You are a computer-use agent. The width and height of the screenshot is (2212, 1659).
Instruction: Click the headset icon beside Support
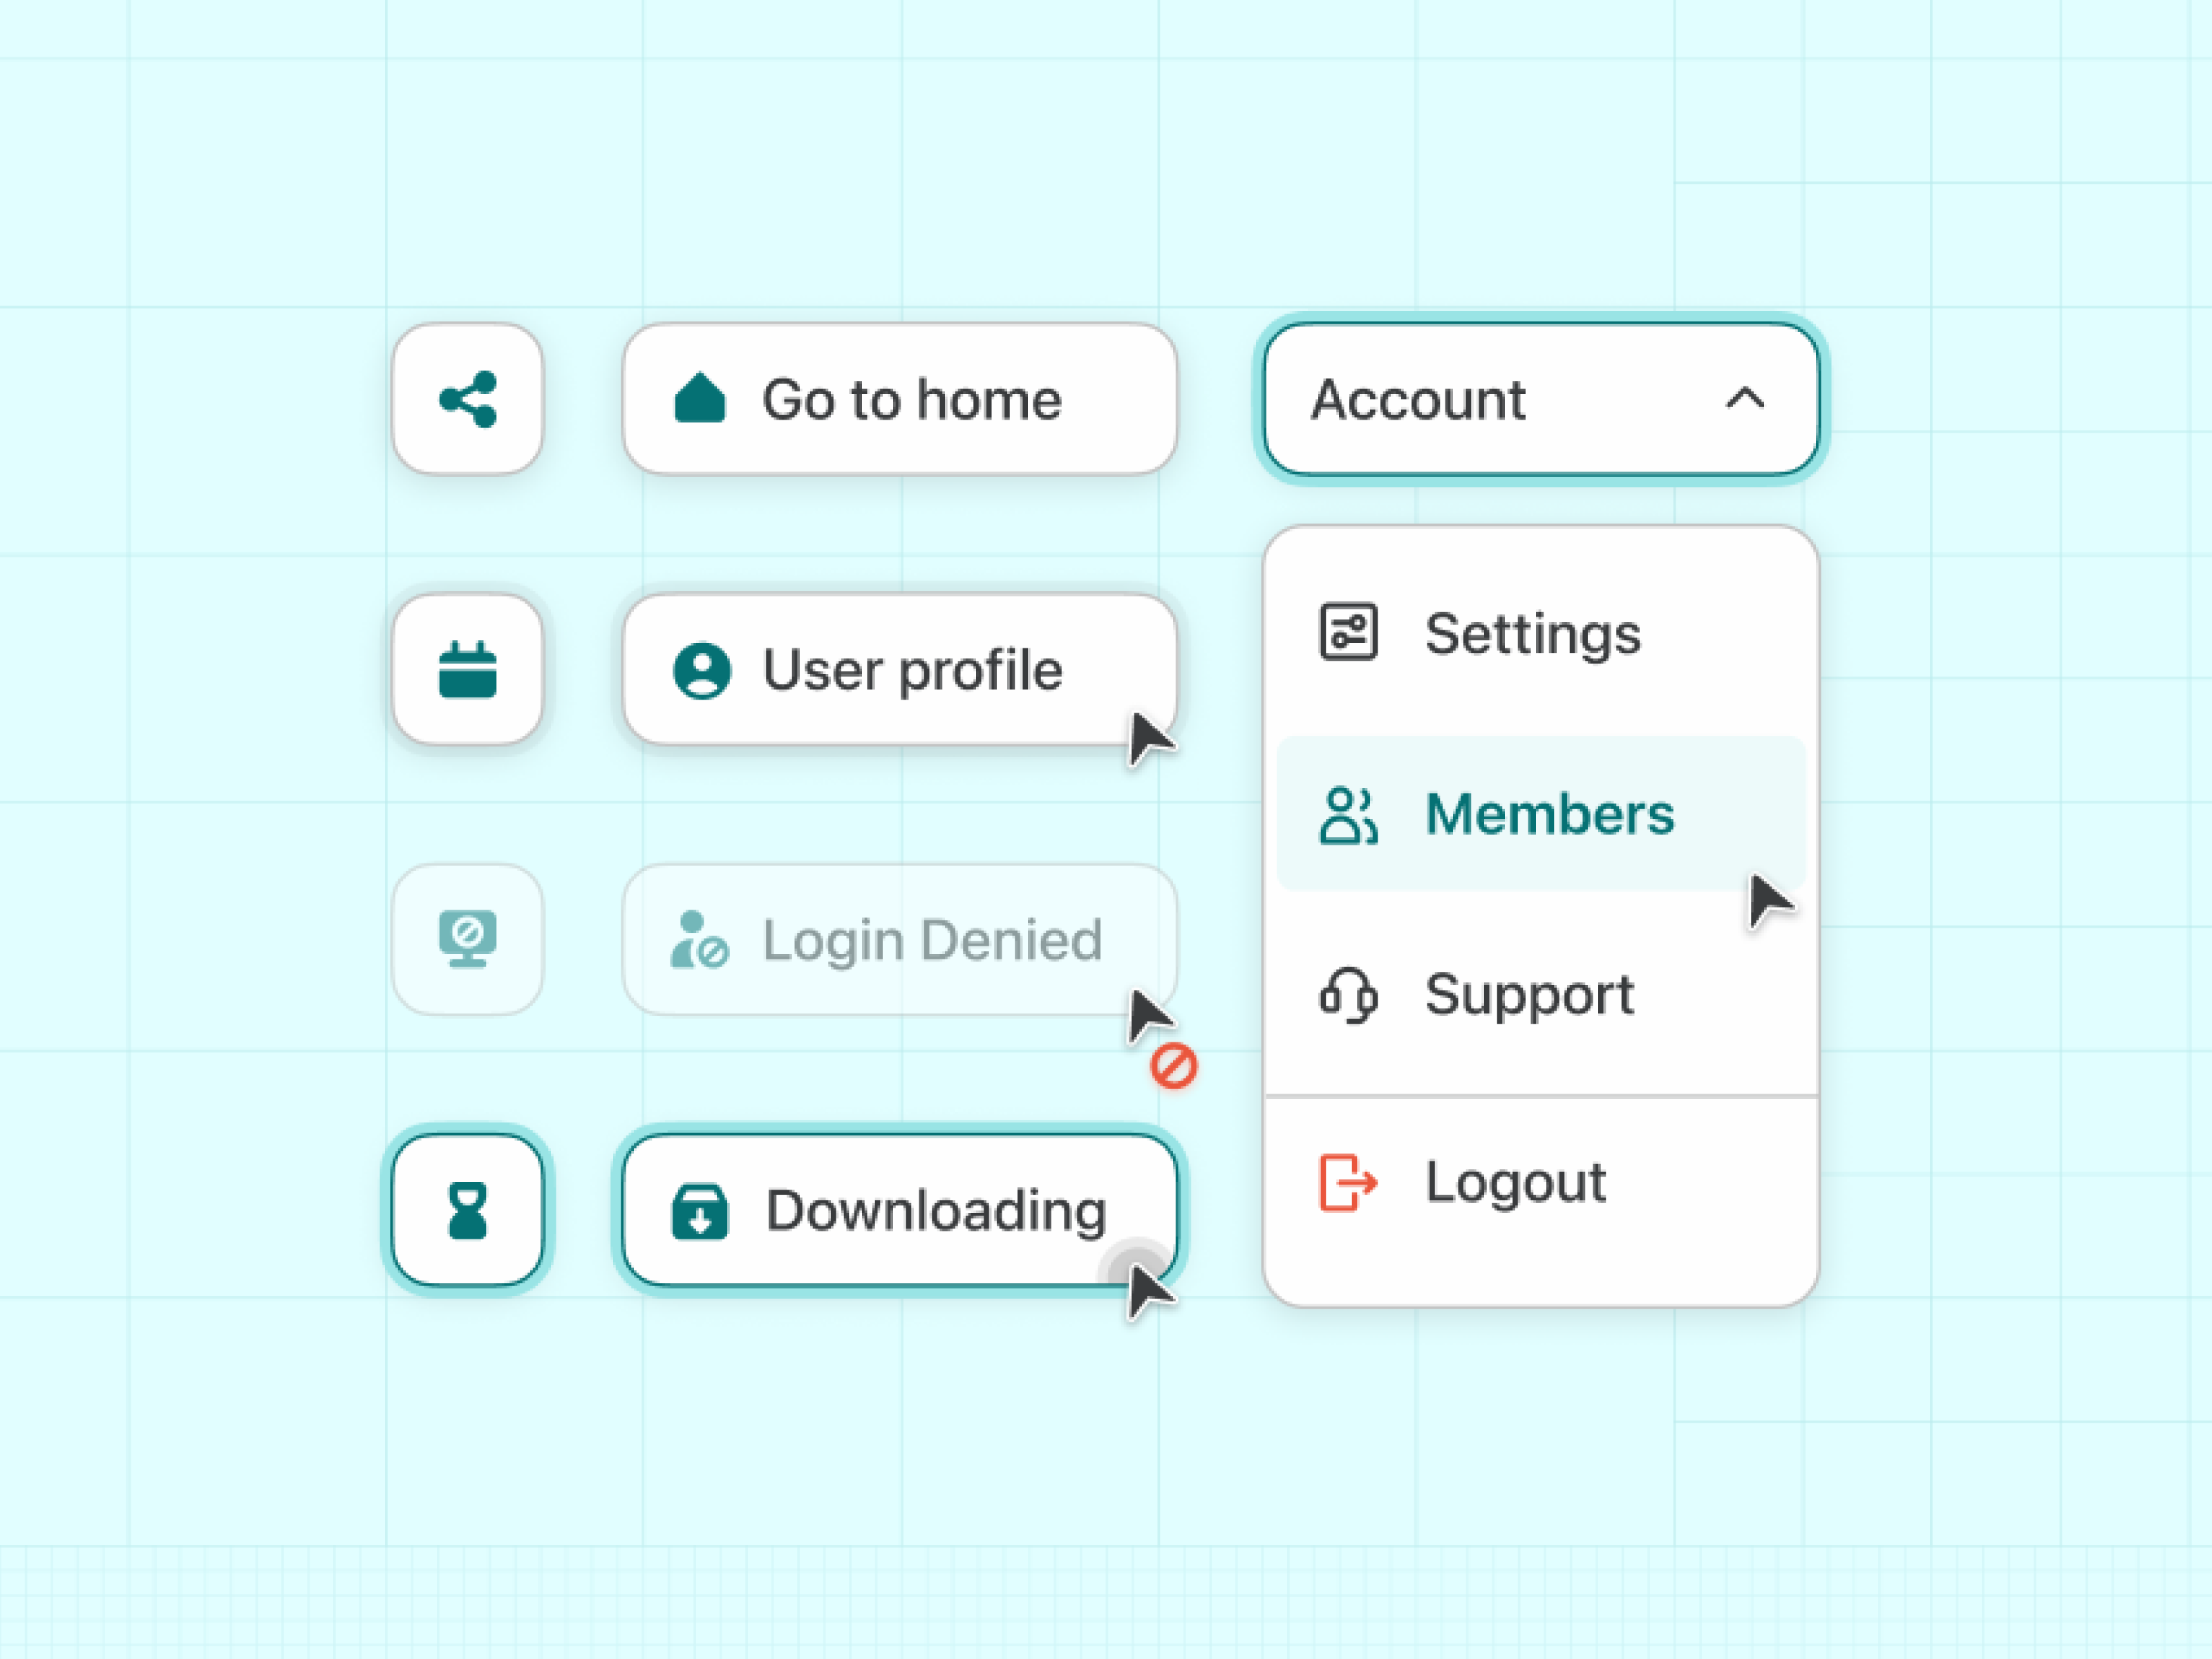pos(1349,995)
